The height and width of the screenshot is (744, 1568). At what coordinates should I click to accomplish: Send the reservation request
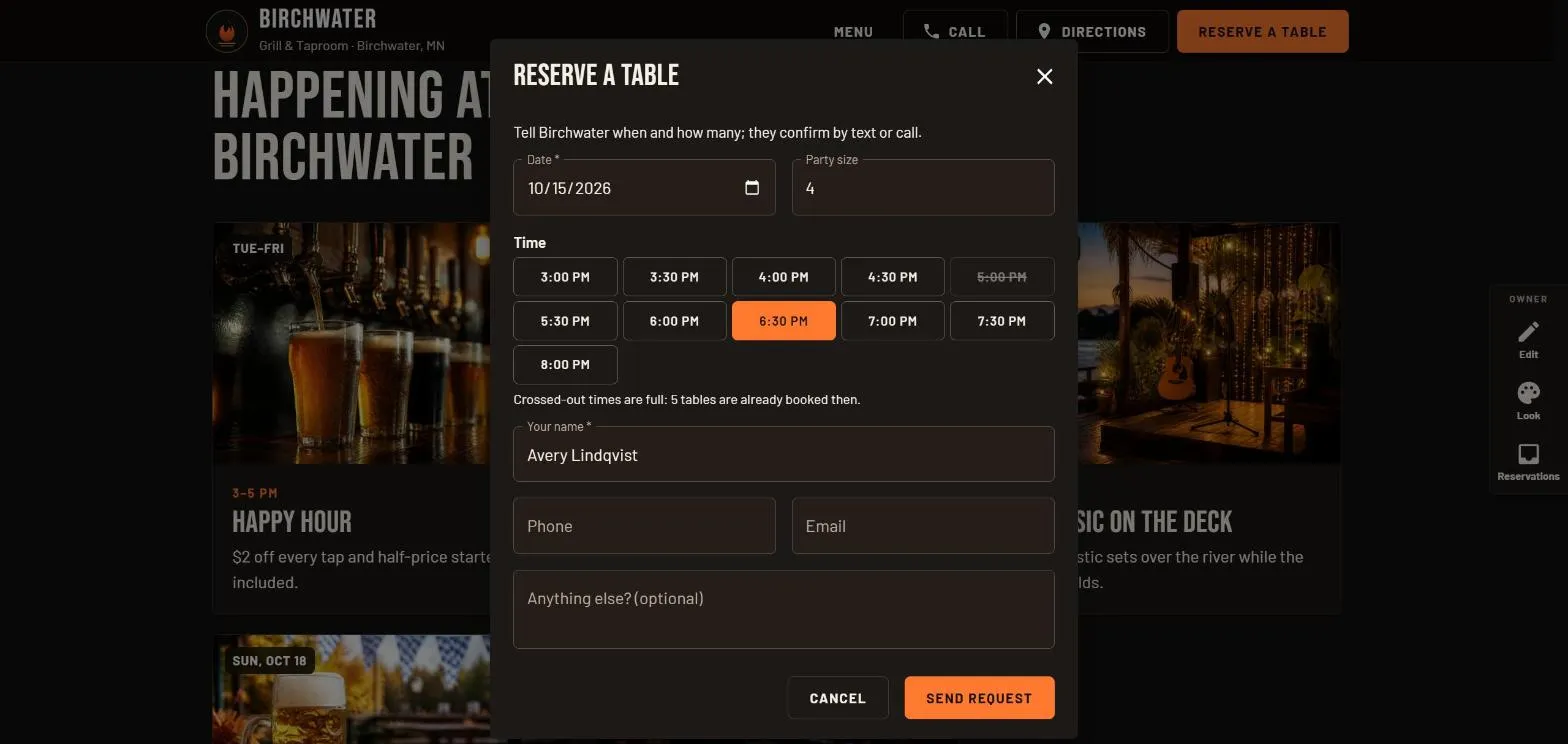979,698
